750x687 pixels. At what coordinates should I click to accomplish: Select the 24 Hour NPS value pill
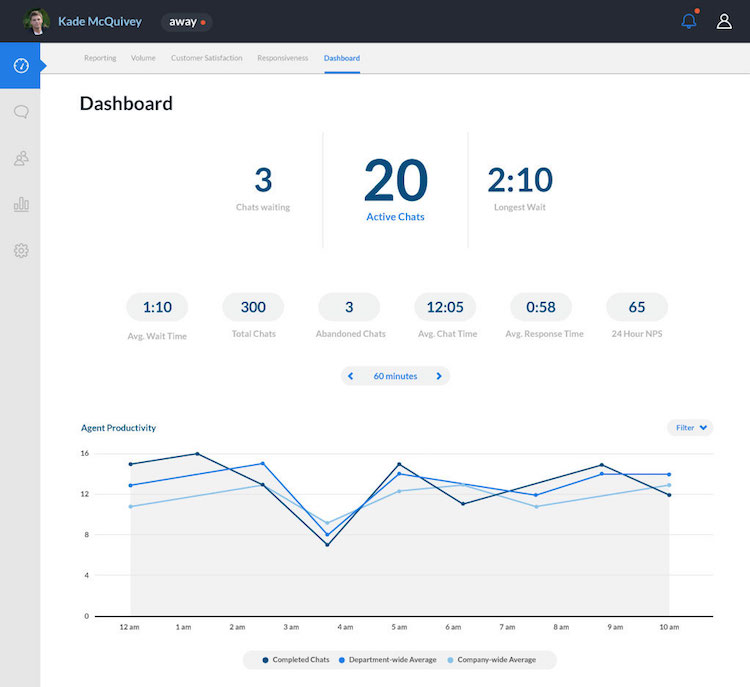click(x=637, y=307)
